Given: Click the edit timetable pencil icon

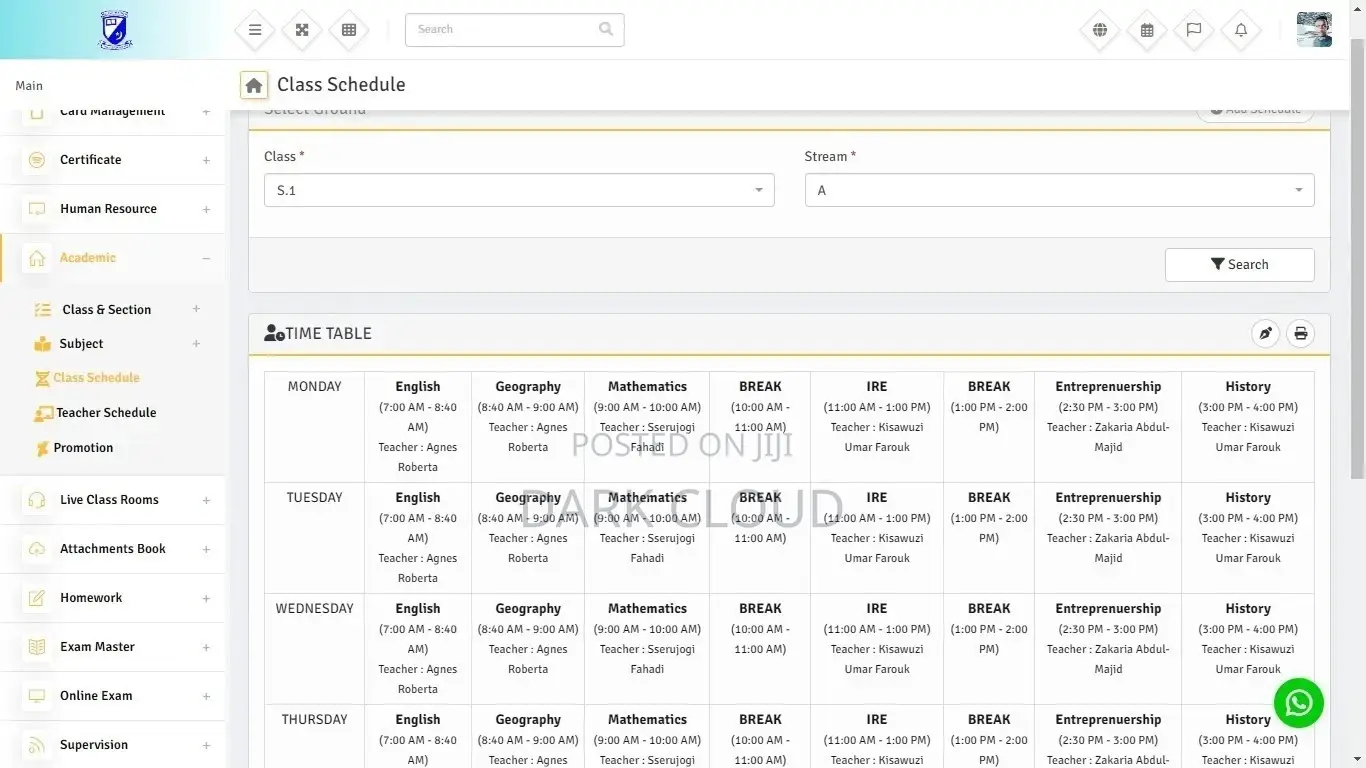Looking at the screenshot, I should [1266, 334].
